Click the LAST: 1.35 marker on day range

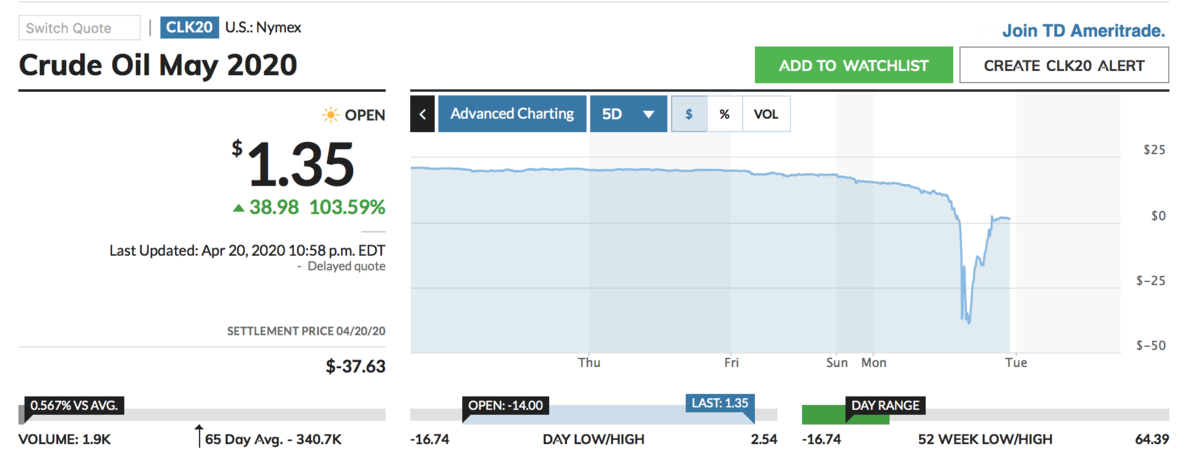pos(719,404)
